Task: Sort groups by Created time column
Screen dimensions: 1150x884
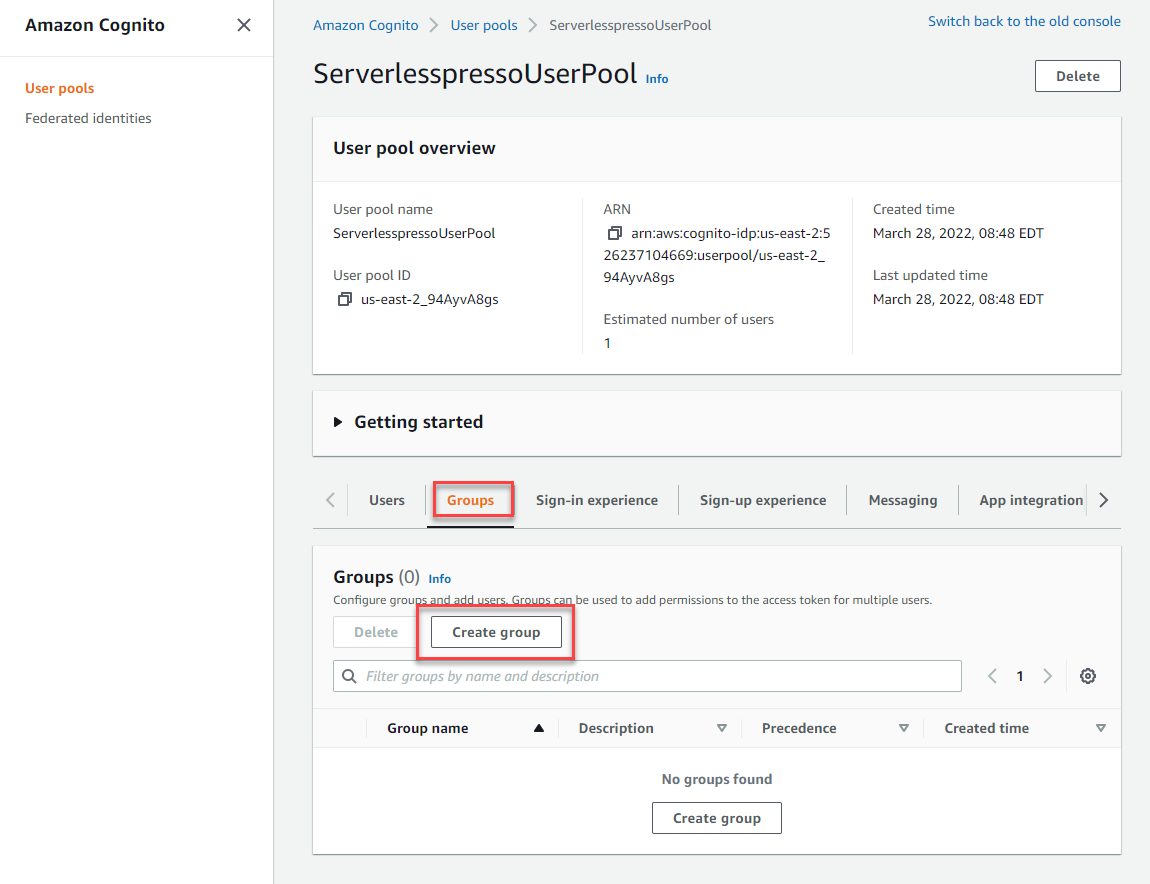Action: click(1101, 728)
